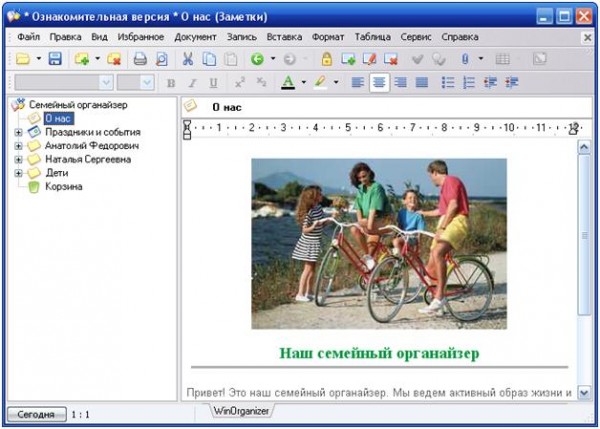The height and width of the screenshot is (429, 600).
Task: Open the dropdown arrow beside Open folder icon
Action: pos(39,59)
